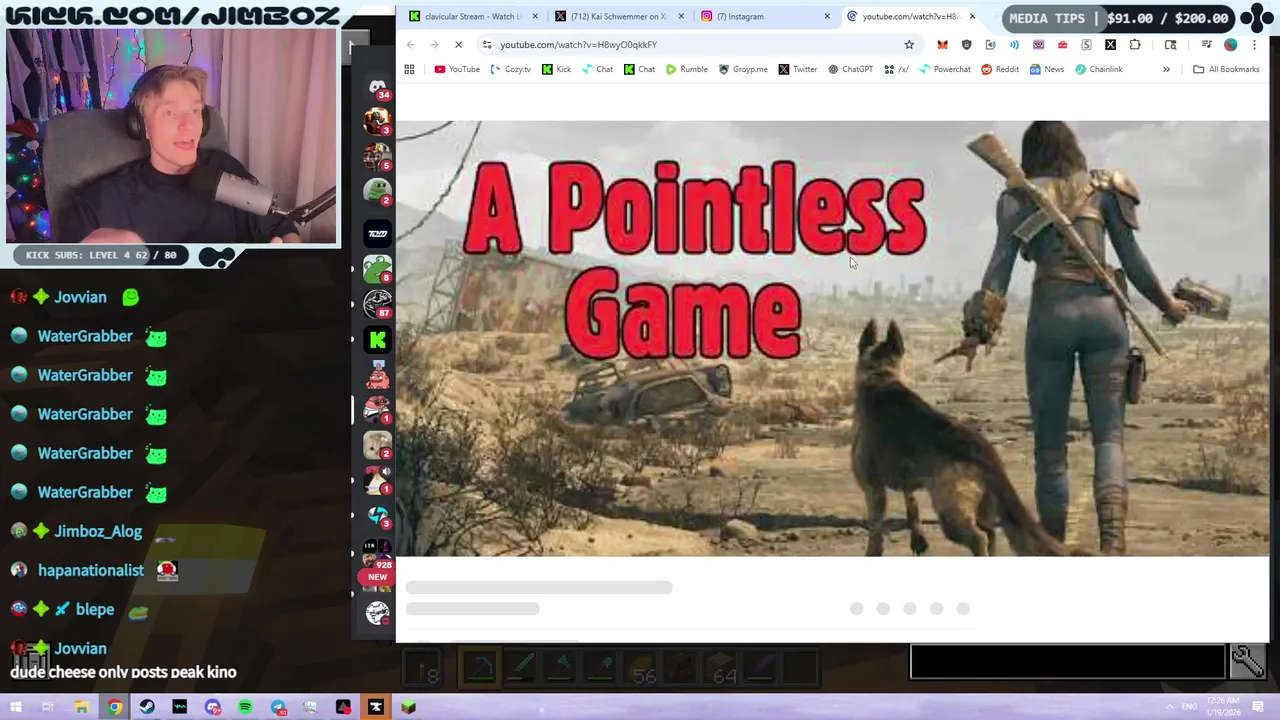
Task: Open the ChatGPT bookmark
Action: (851, 69)
